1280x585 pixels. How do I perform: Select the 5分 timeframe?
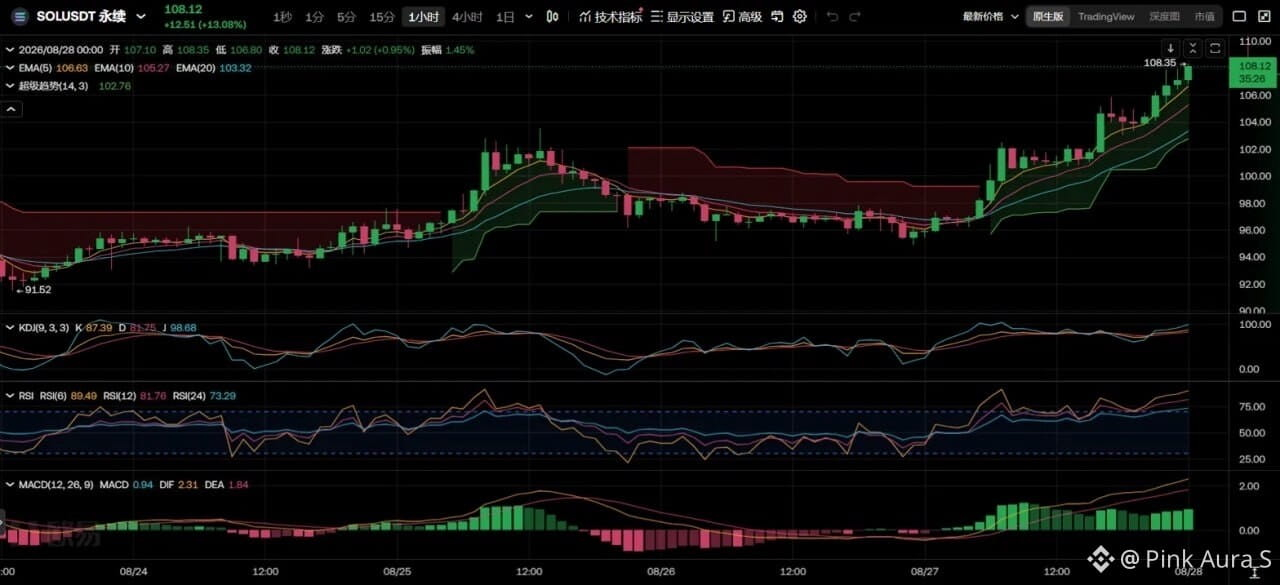click(x=346, y=17)
